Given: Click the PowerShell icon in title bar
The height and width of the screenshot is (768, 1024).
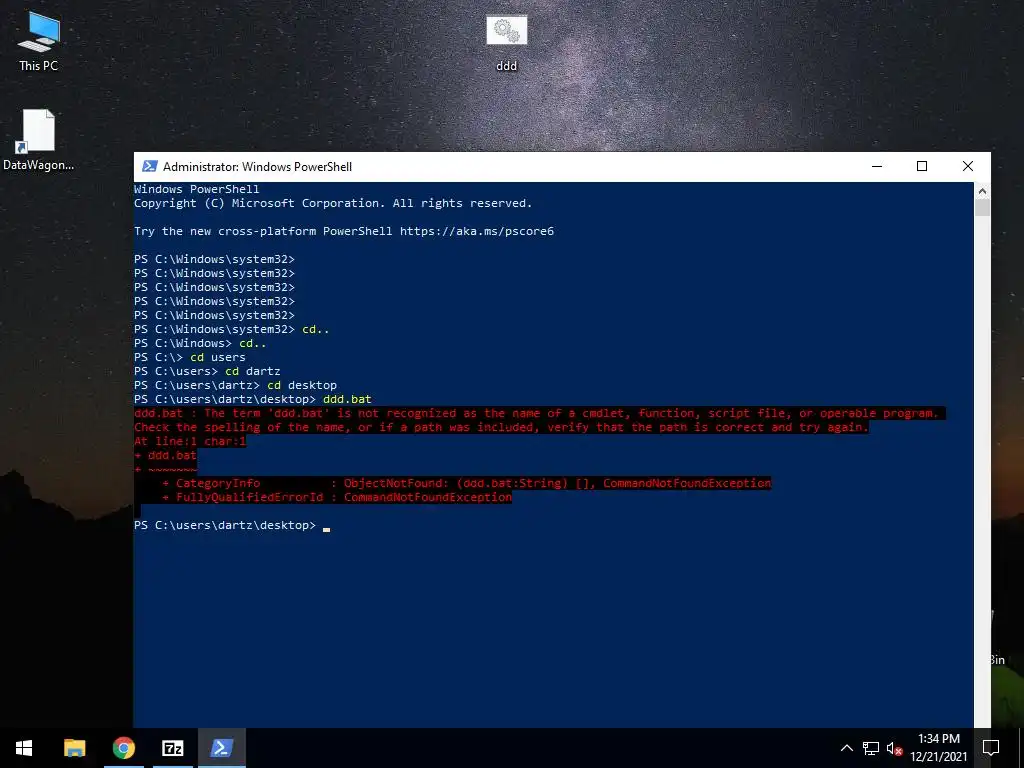Looking at the screenshot, I should (150, 167).
